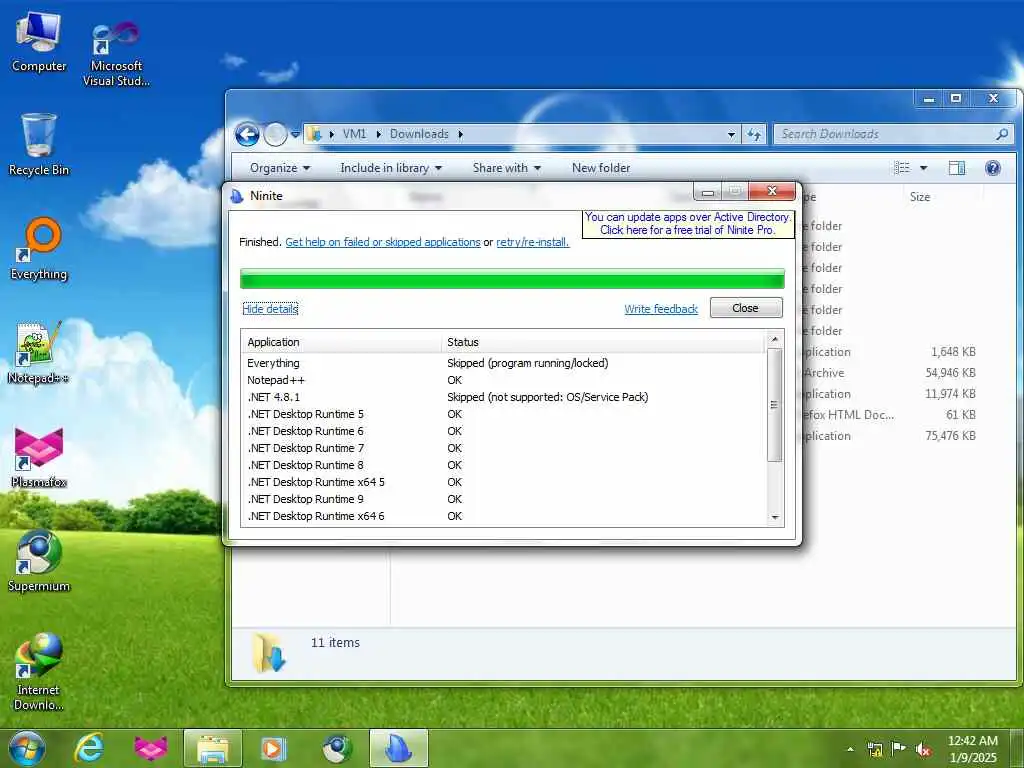This screenshot has height=768, width=1024.
Task: Open the Share with menu
Action: pyautogui.click(x=507, y=168)
